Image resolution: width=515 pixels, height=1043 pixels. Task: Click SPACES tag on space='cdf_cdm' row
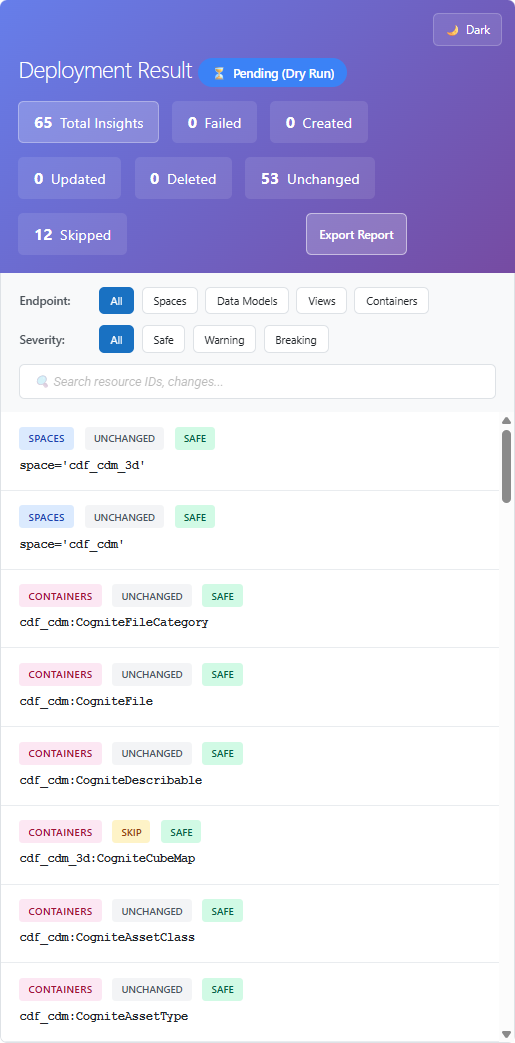click(x=47, y=517)
